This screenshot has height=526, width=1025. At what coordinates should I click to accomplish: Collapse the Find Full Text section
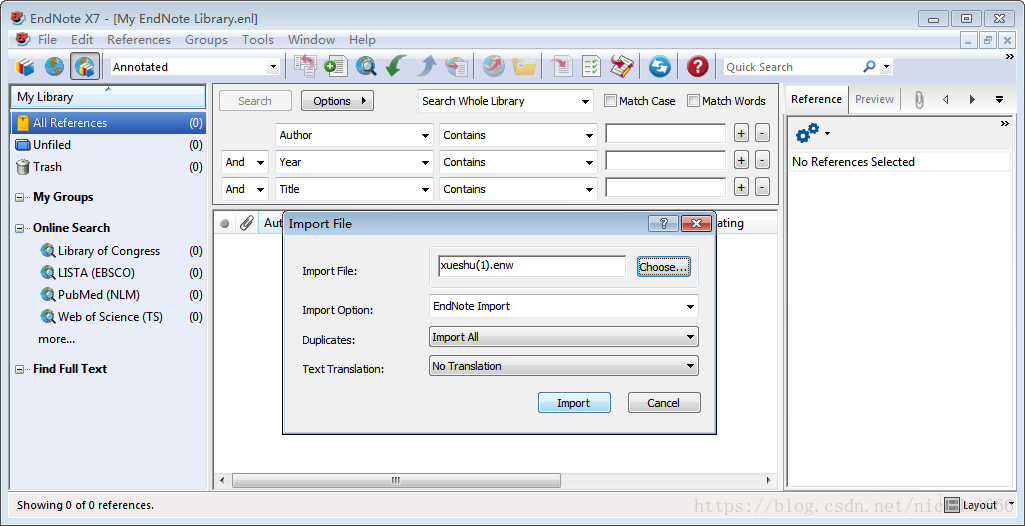(20, 369)
